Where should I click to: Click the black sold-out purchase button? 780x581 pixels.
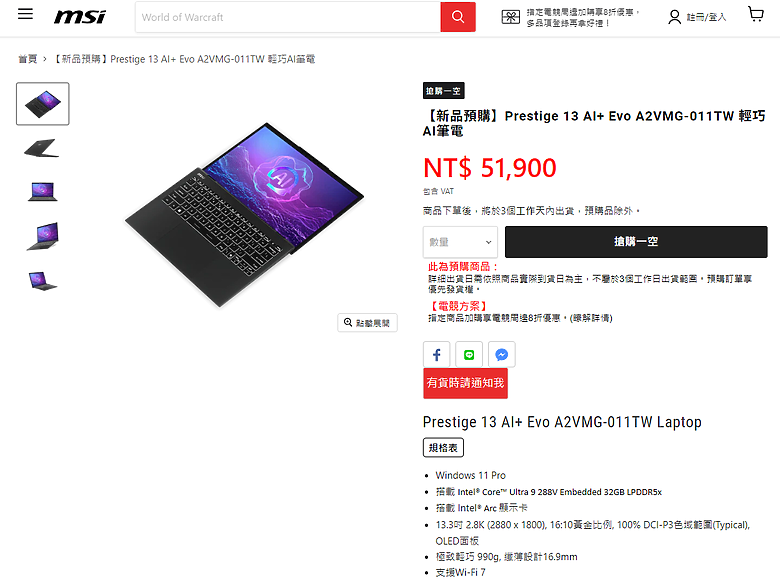click(636, 242)
